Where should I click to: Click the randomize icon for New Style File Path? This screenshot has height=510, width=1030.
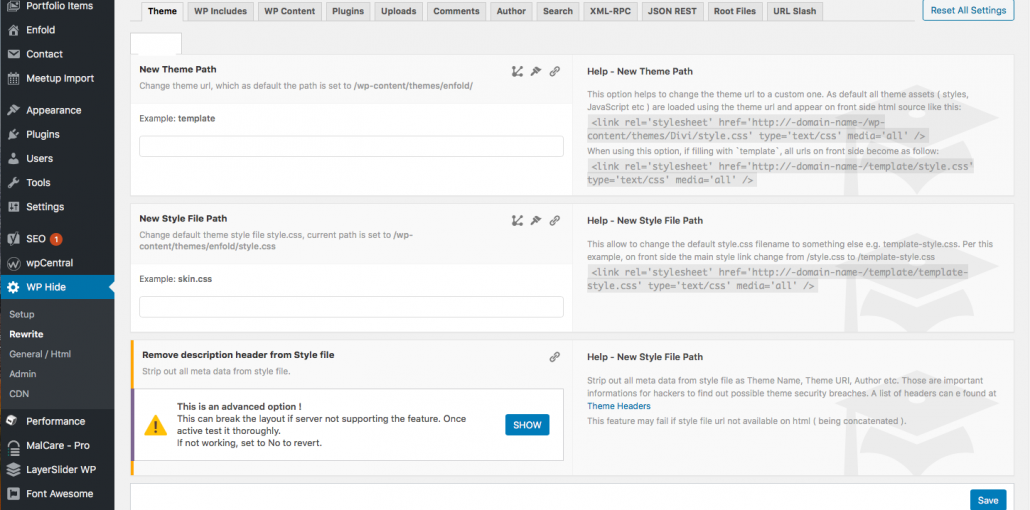pyautogui.click(x=517, y=220)
